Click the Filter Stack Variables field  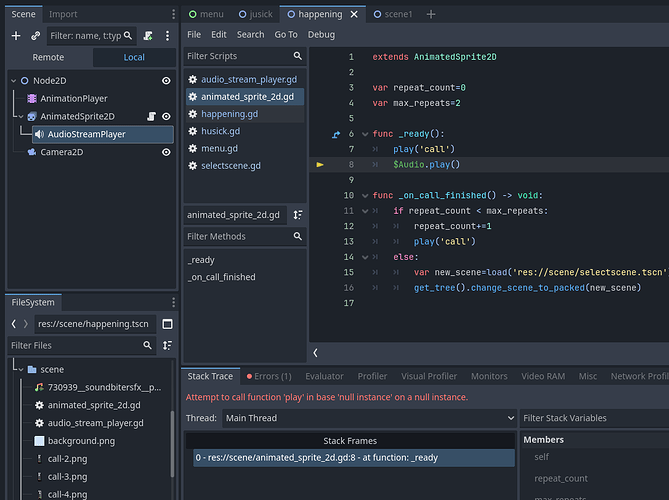594,418
